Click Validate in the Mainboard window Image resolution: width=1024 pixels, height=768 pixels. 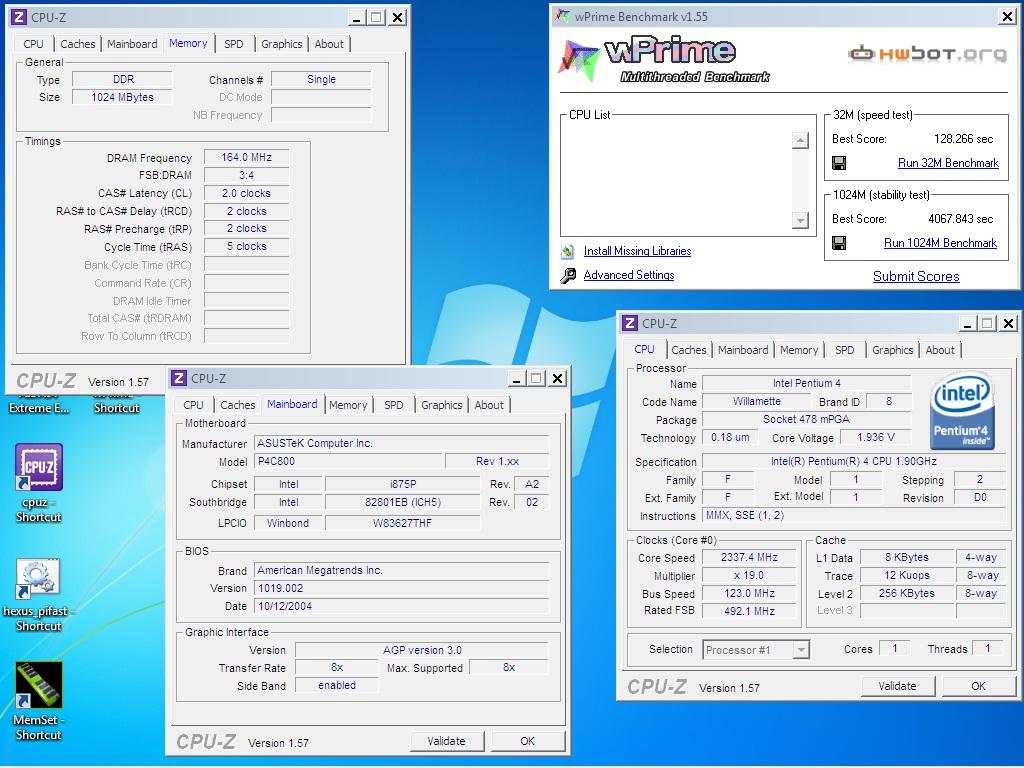pyautogui.click(x=447, y=741)
